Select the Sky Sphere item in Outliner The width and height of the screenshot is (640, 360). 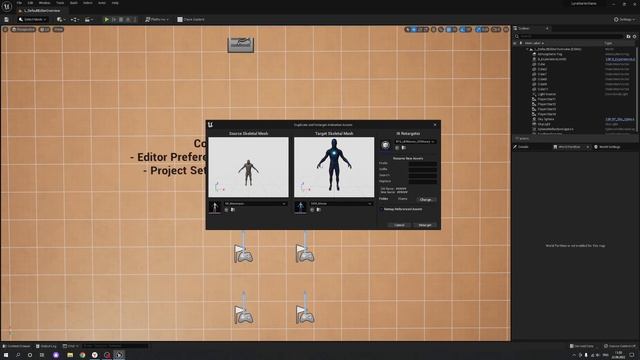(x=546, y=119)
